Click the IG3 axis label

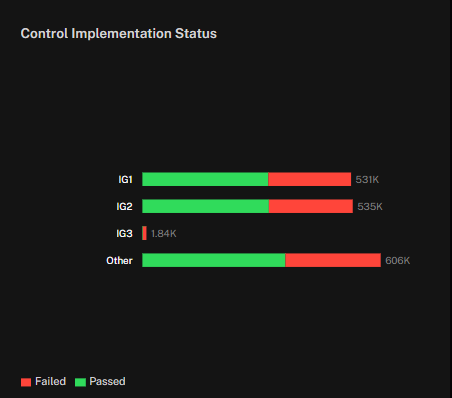pyautogui.click(x=124, y=234)
